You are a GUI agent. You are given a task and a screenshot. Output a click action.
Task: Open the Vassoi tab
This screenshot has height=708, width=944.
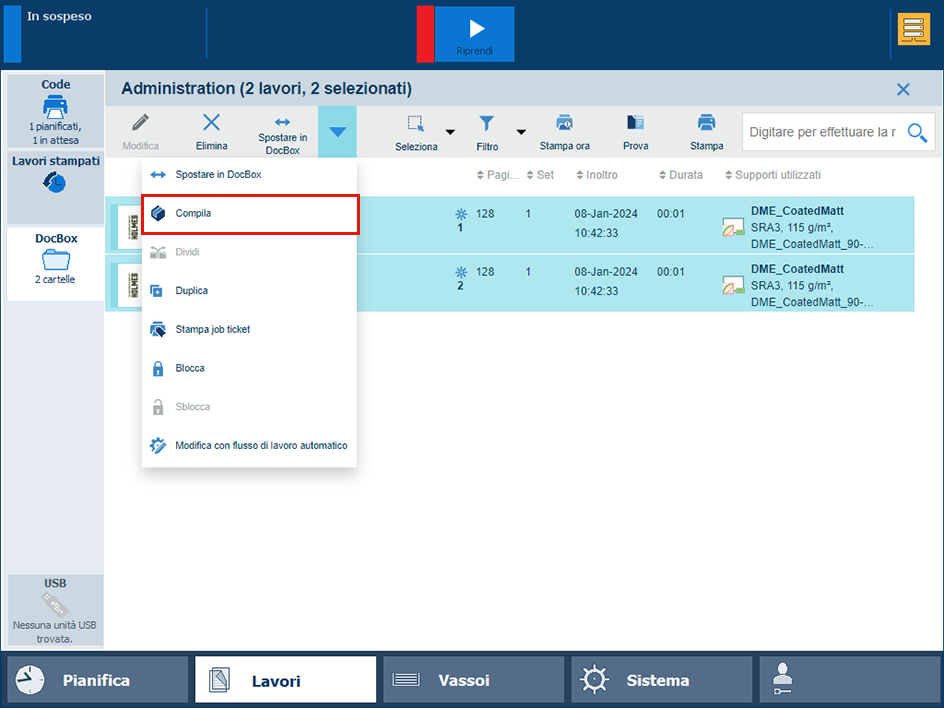point(474,680)
